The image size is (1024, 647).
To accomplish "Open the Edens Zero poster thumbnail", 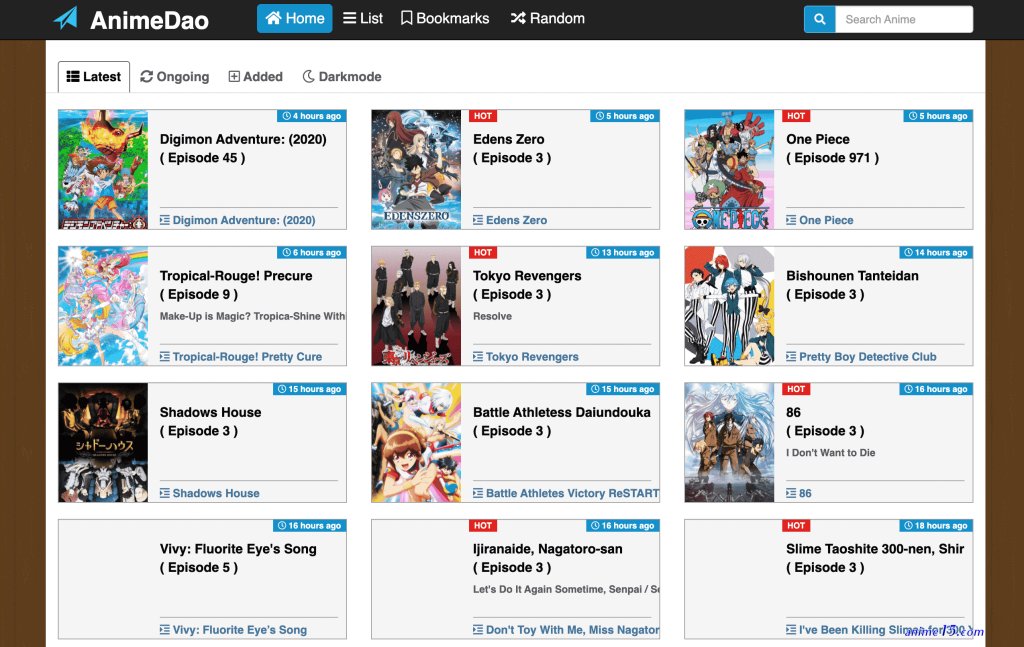I will click(x=416, y=170).
